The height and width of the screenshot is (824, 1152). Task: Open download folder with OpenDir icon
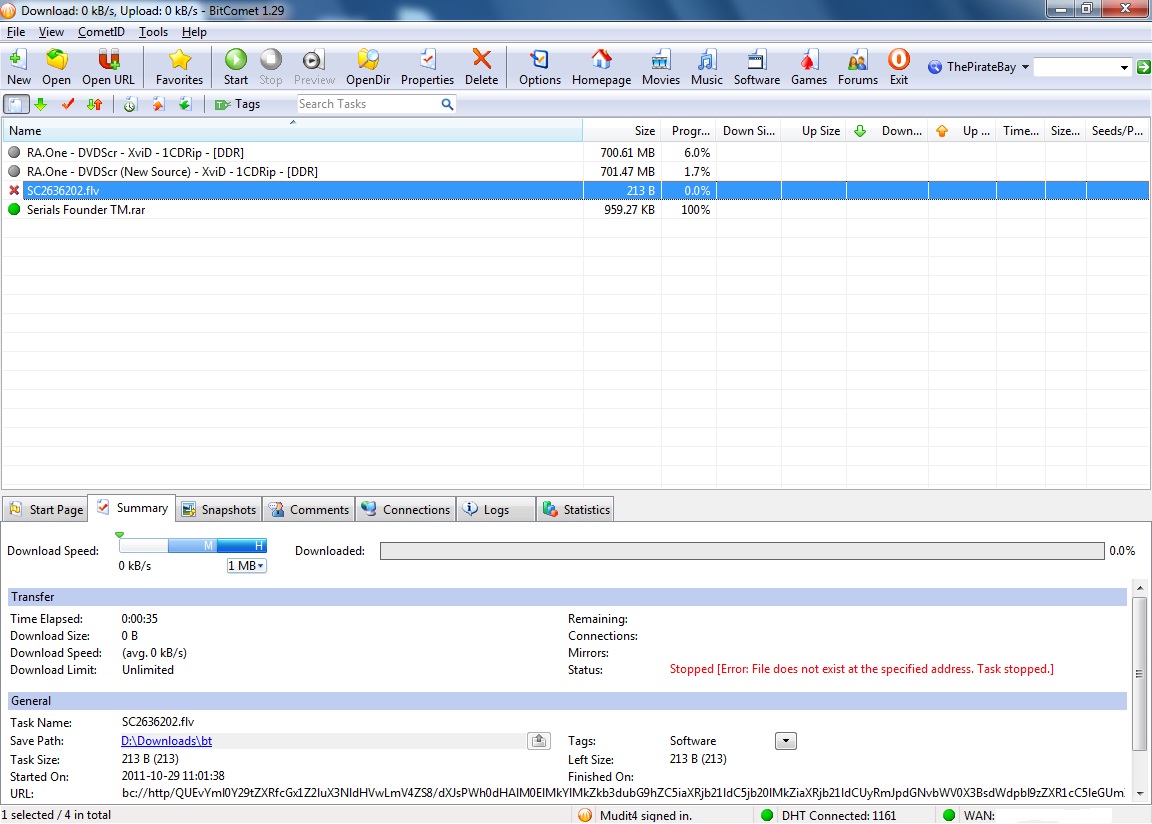(x=367, y=60)
